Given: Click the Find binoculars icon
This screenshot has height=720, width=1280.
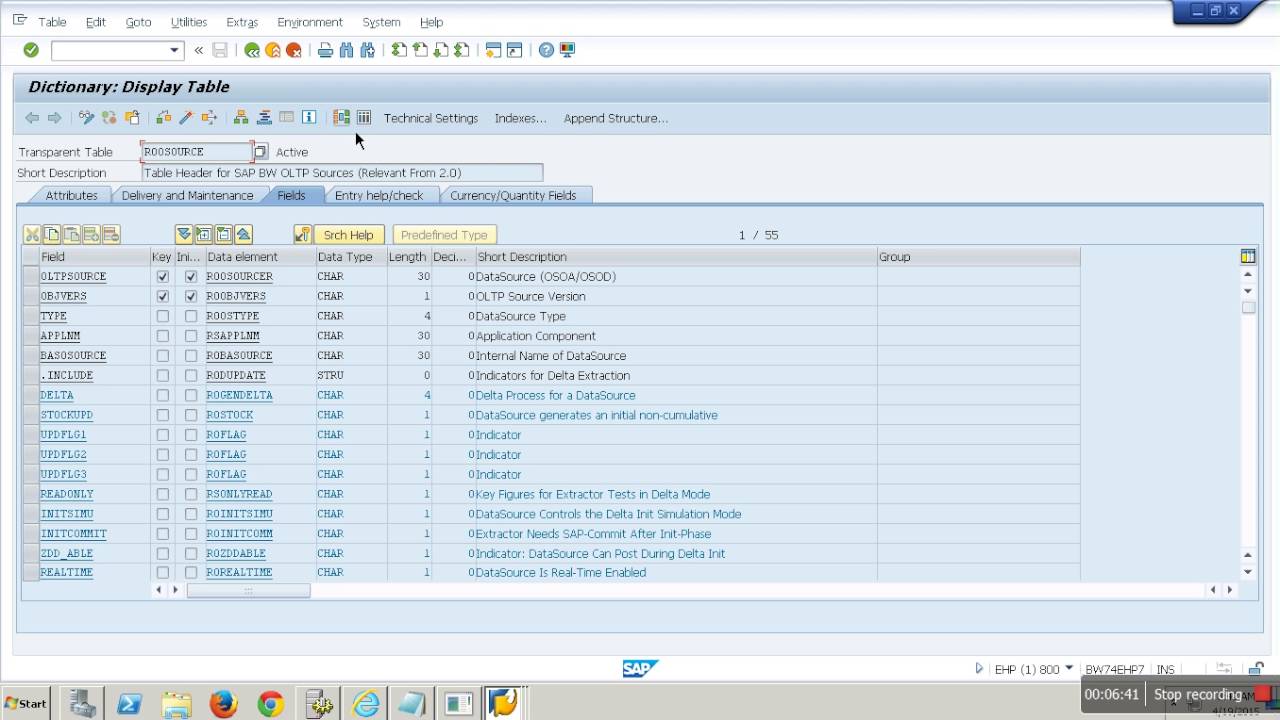Looking at the screenshot, I should (x=347, y=50).
